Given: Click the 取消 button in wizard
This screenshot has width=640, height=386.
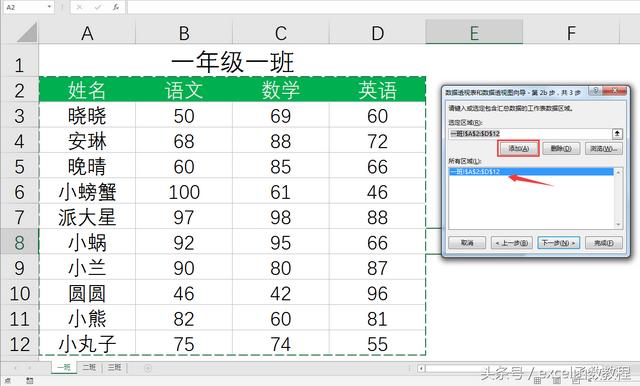Looking at the screenshot, I should [467, 243].
